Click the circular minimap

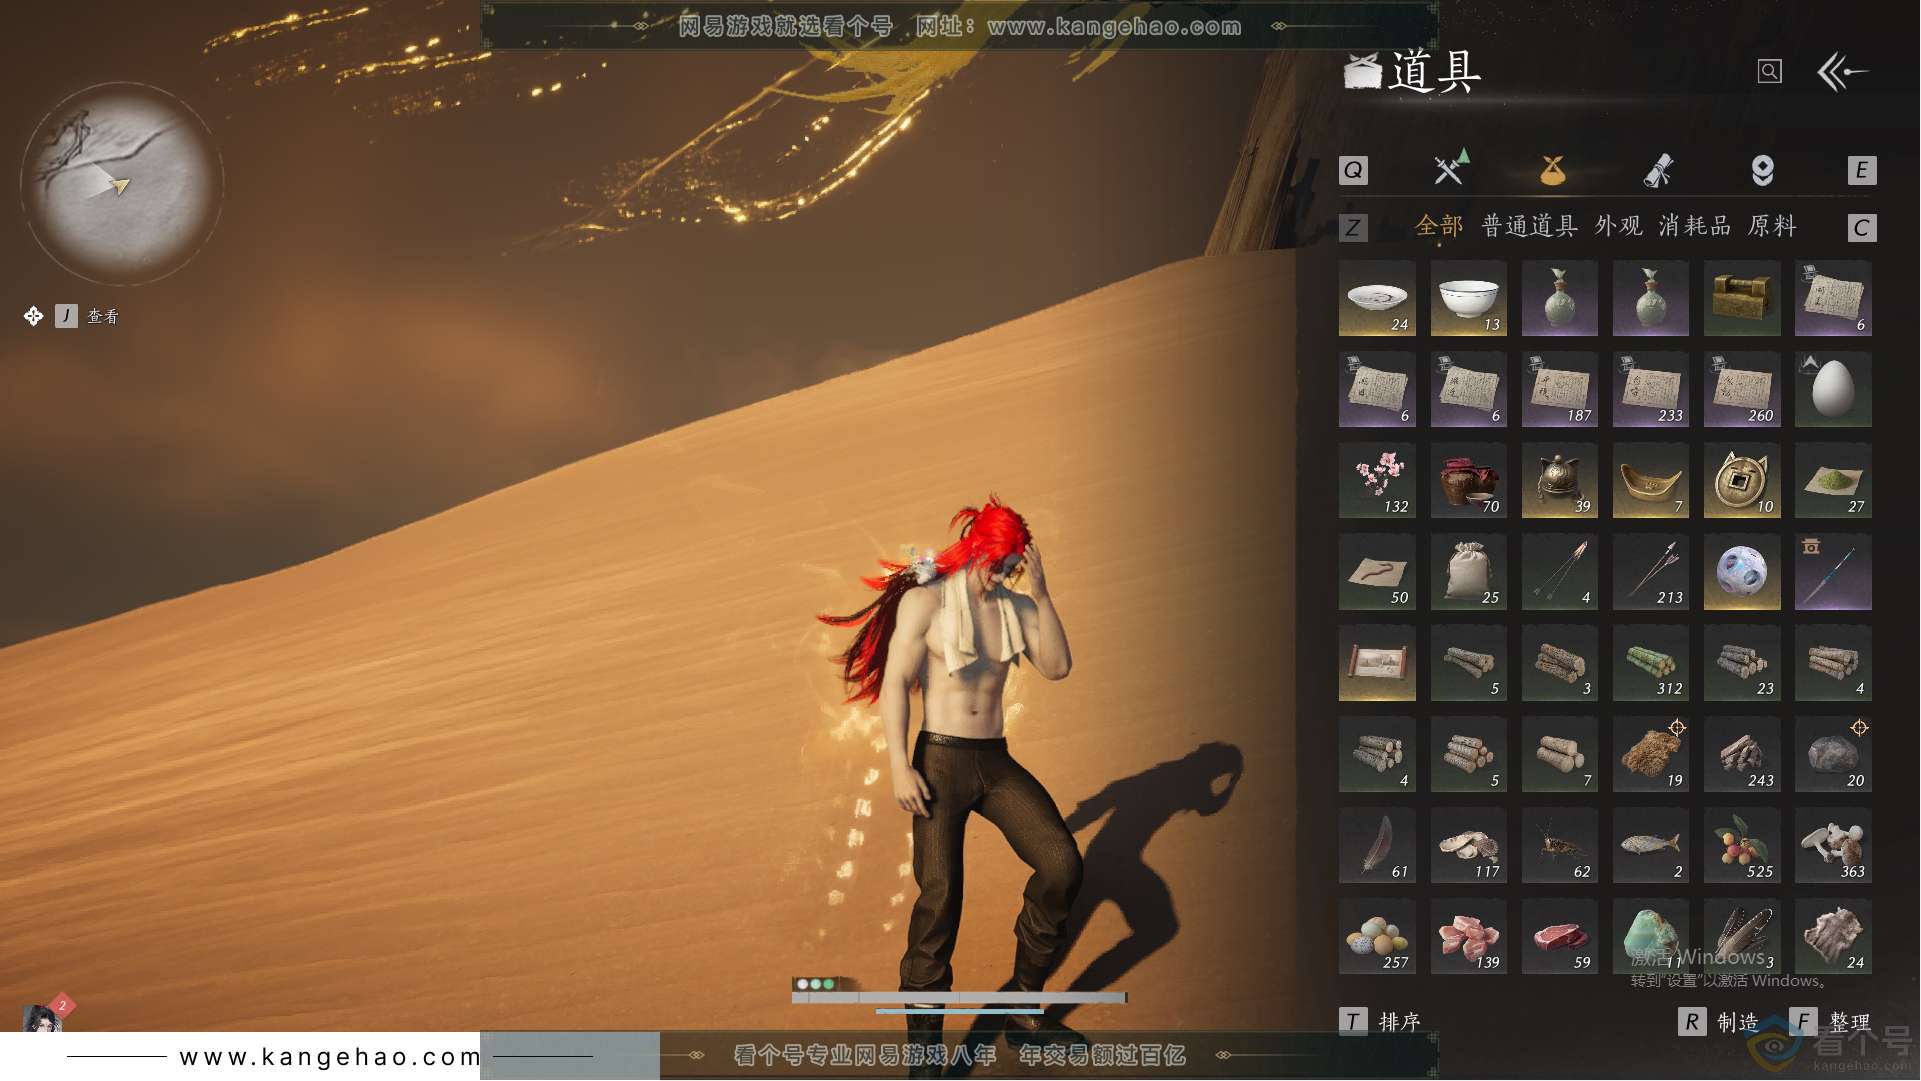pyautogui.click(x=122, y=183)
